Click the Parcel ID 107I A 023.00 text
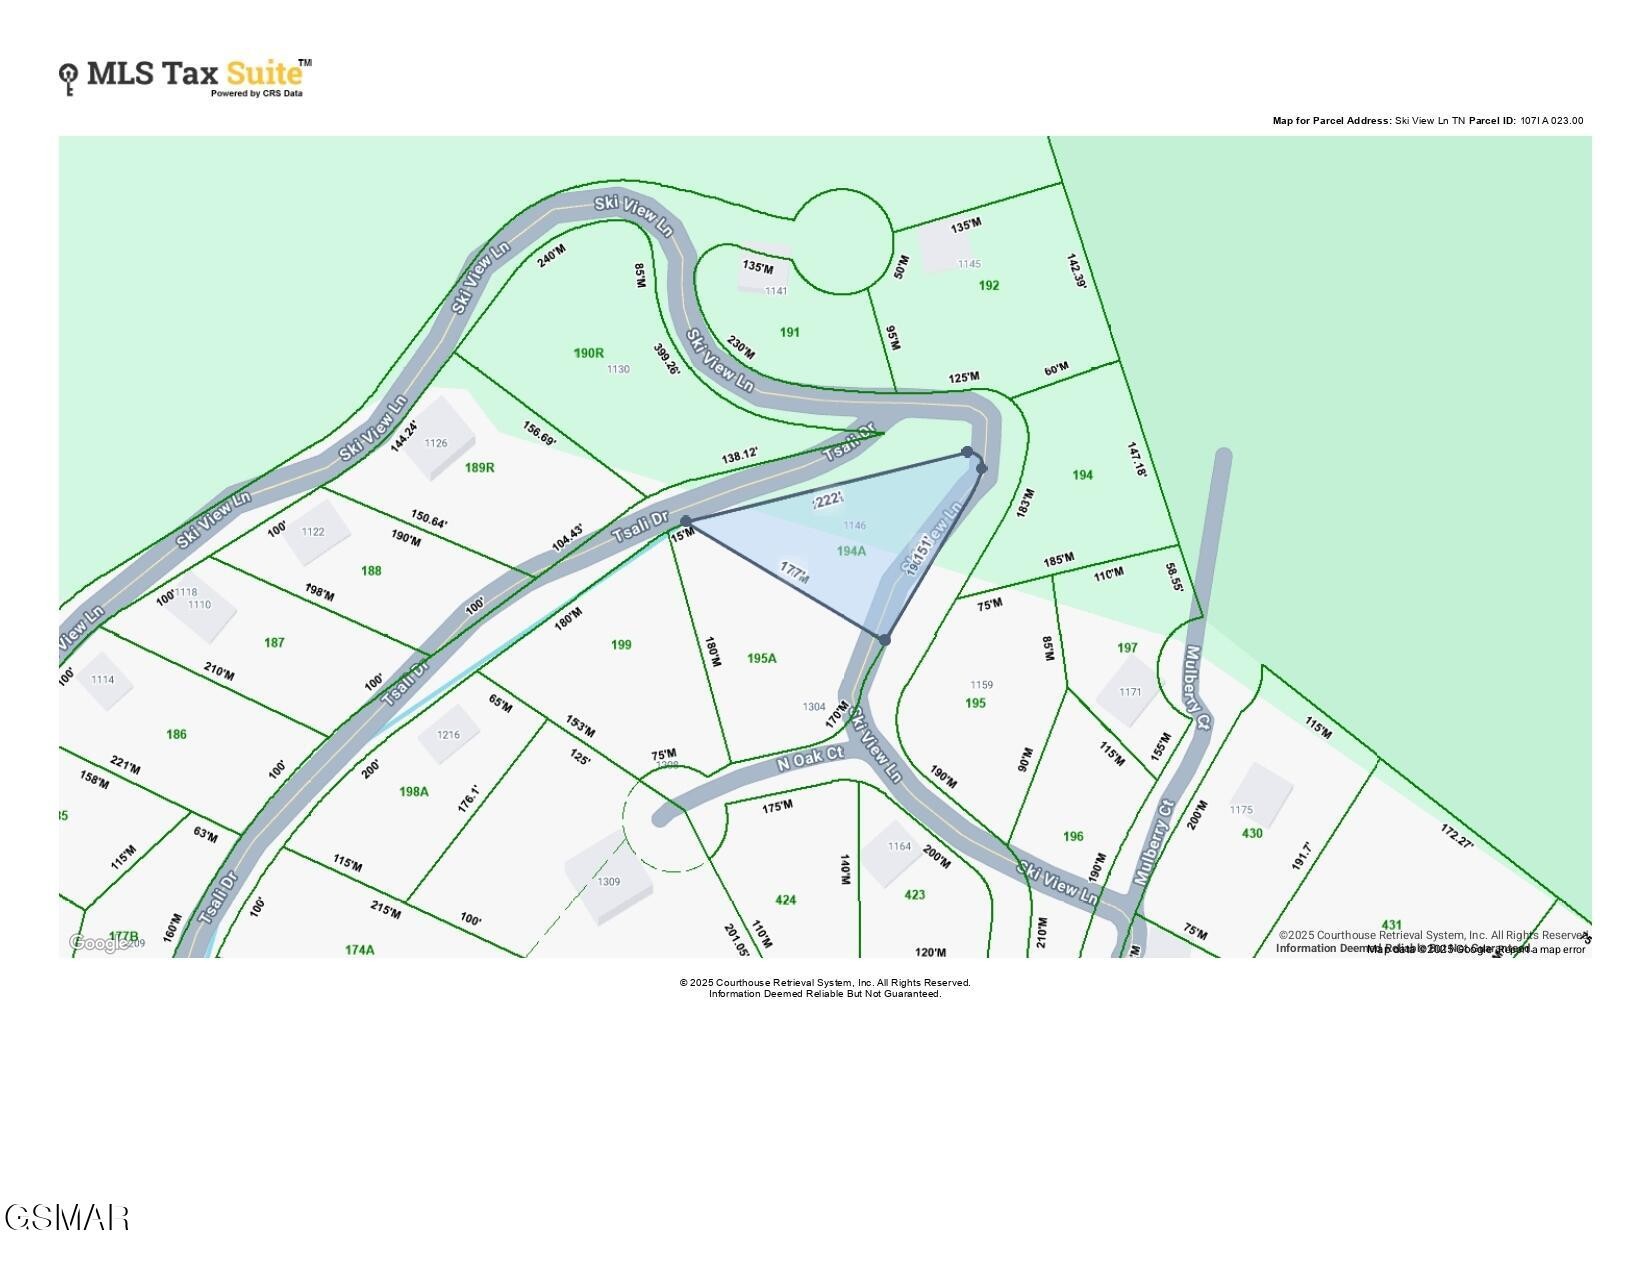Screen dimensions: 1650x1275 (1527, 121)
